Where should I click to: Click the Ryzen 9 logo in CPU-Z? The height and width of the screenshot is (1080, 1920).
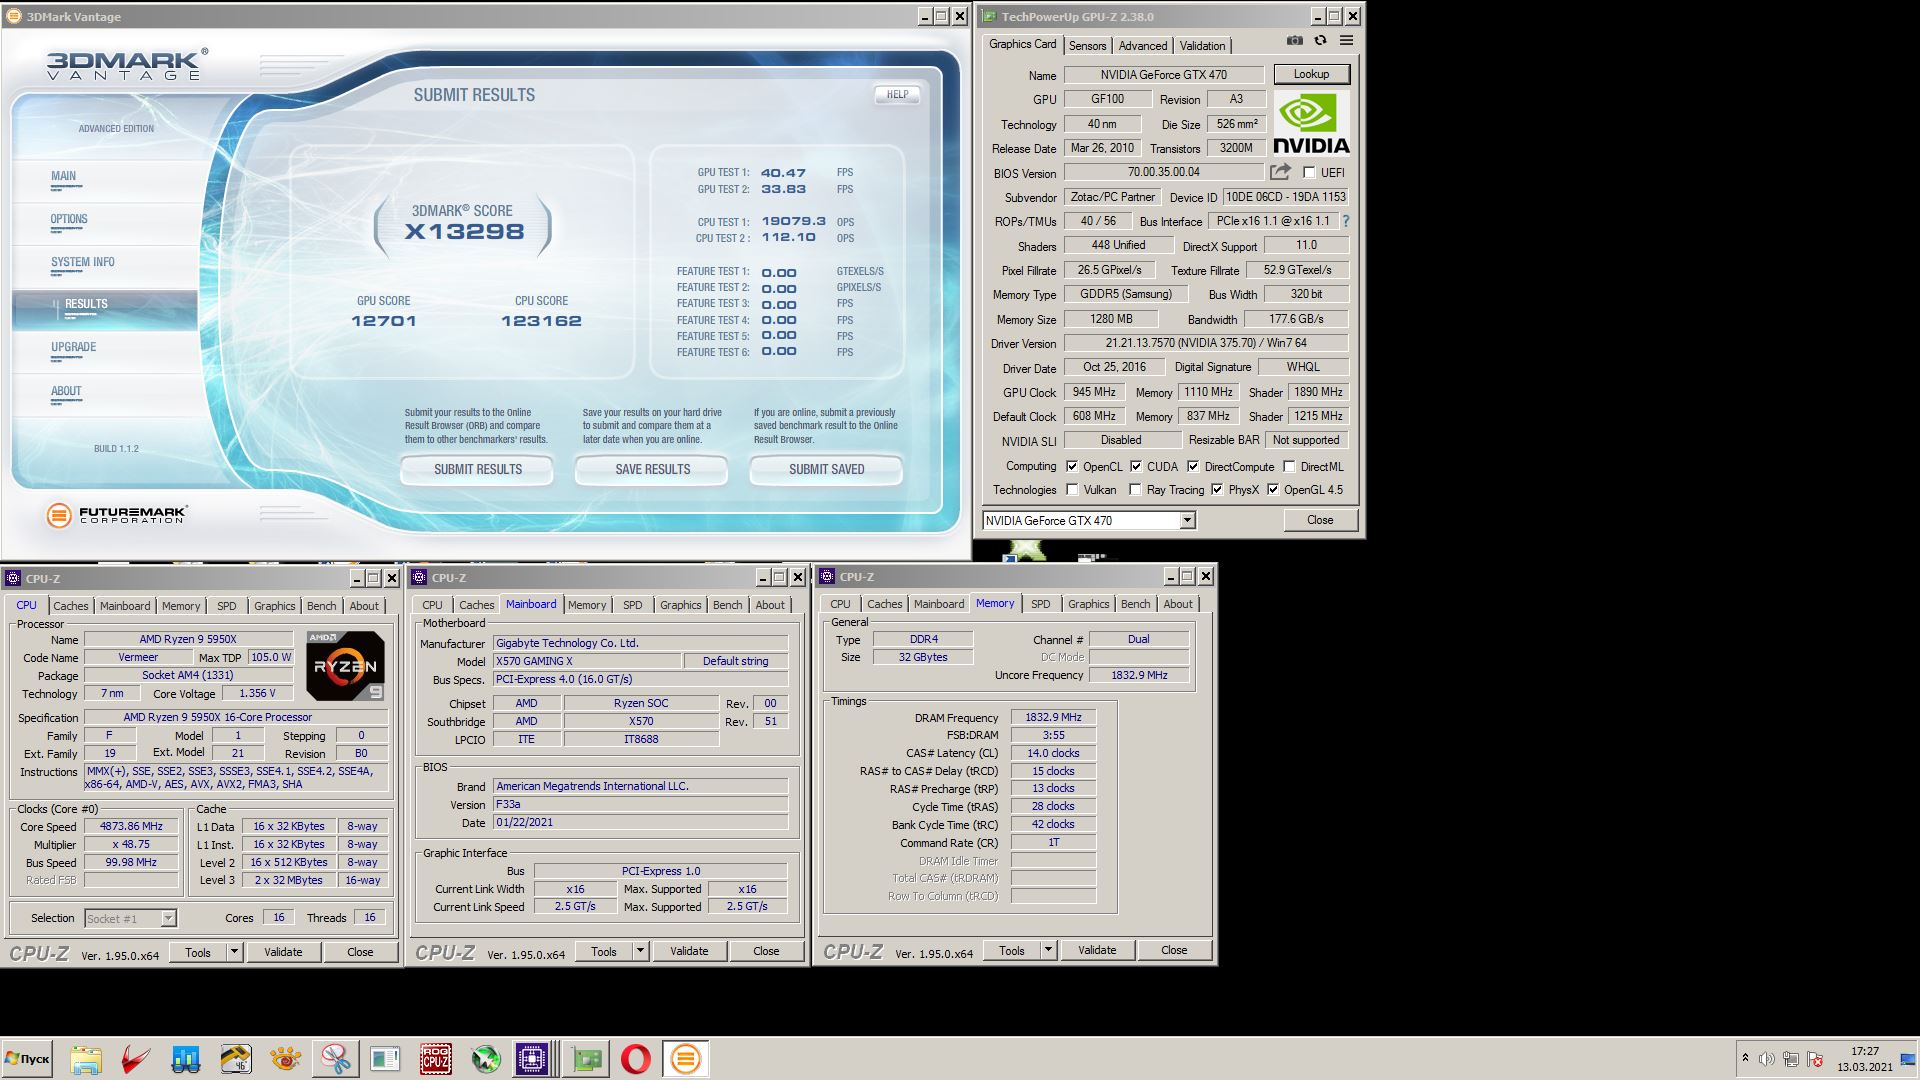(x=345, y=666)
